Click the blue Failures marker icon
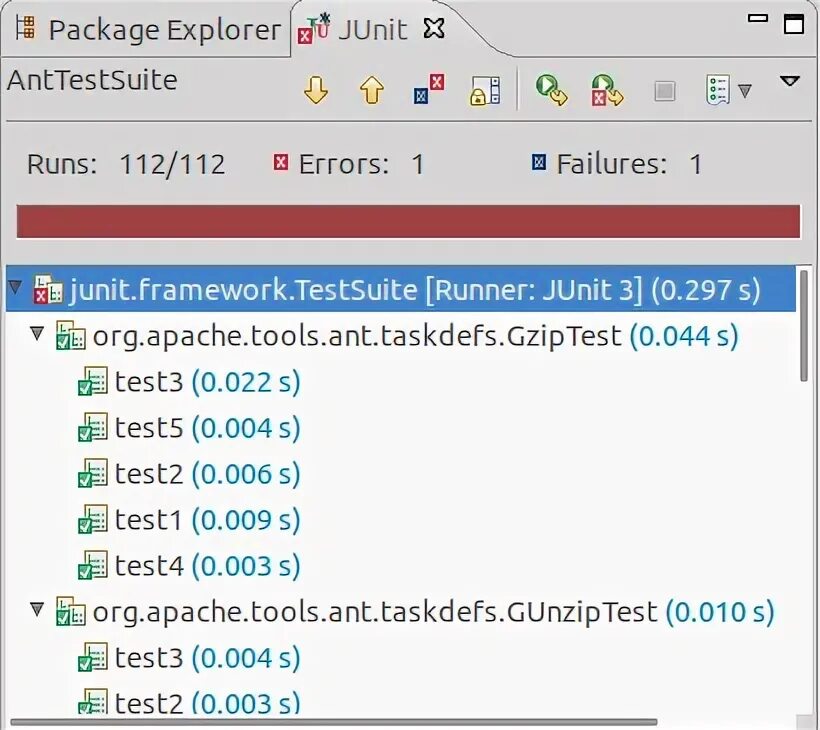 [x=539, y=163]
